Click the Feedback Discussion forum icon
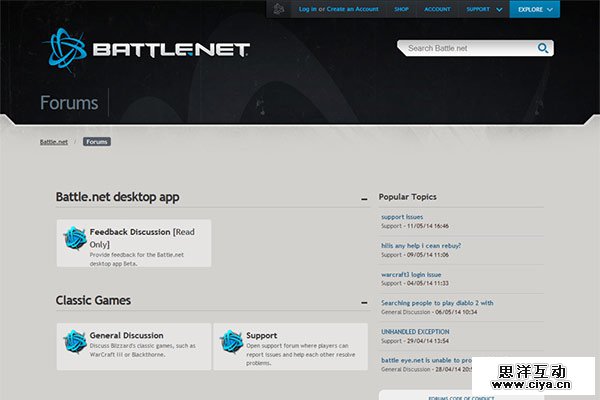Image resolution: width=600 pixels, height=400 pixels. point(75,238)
